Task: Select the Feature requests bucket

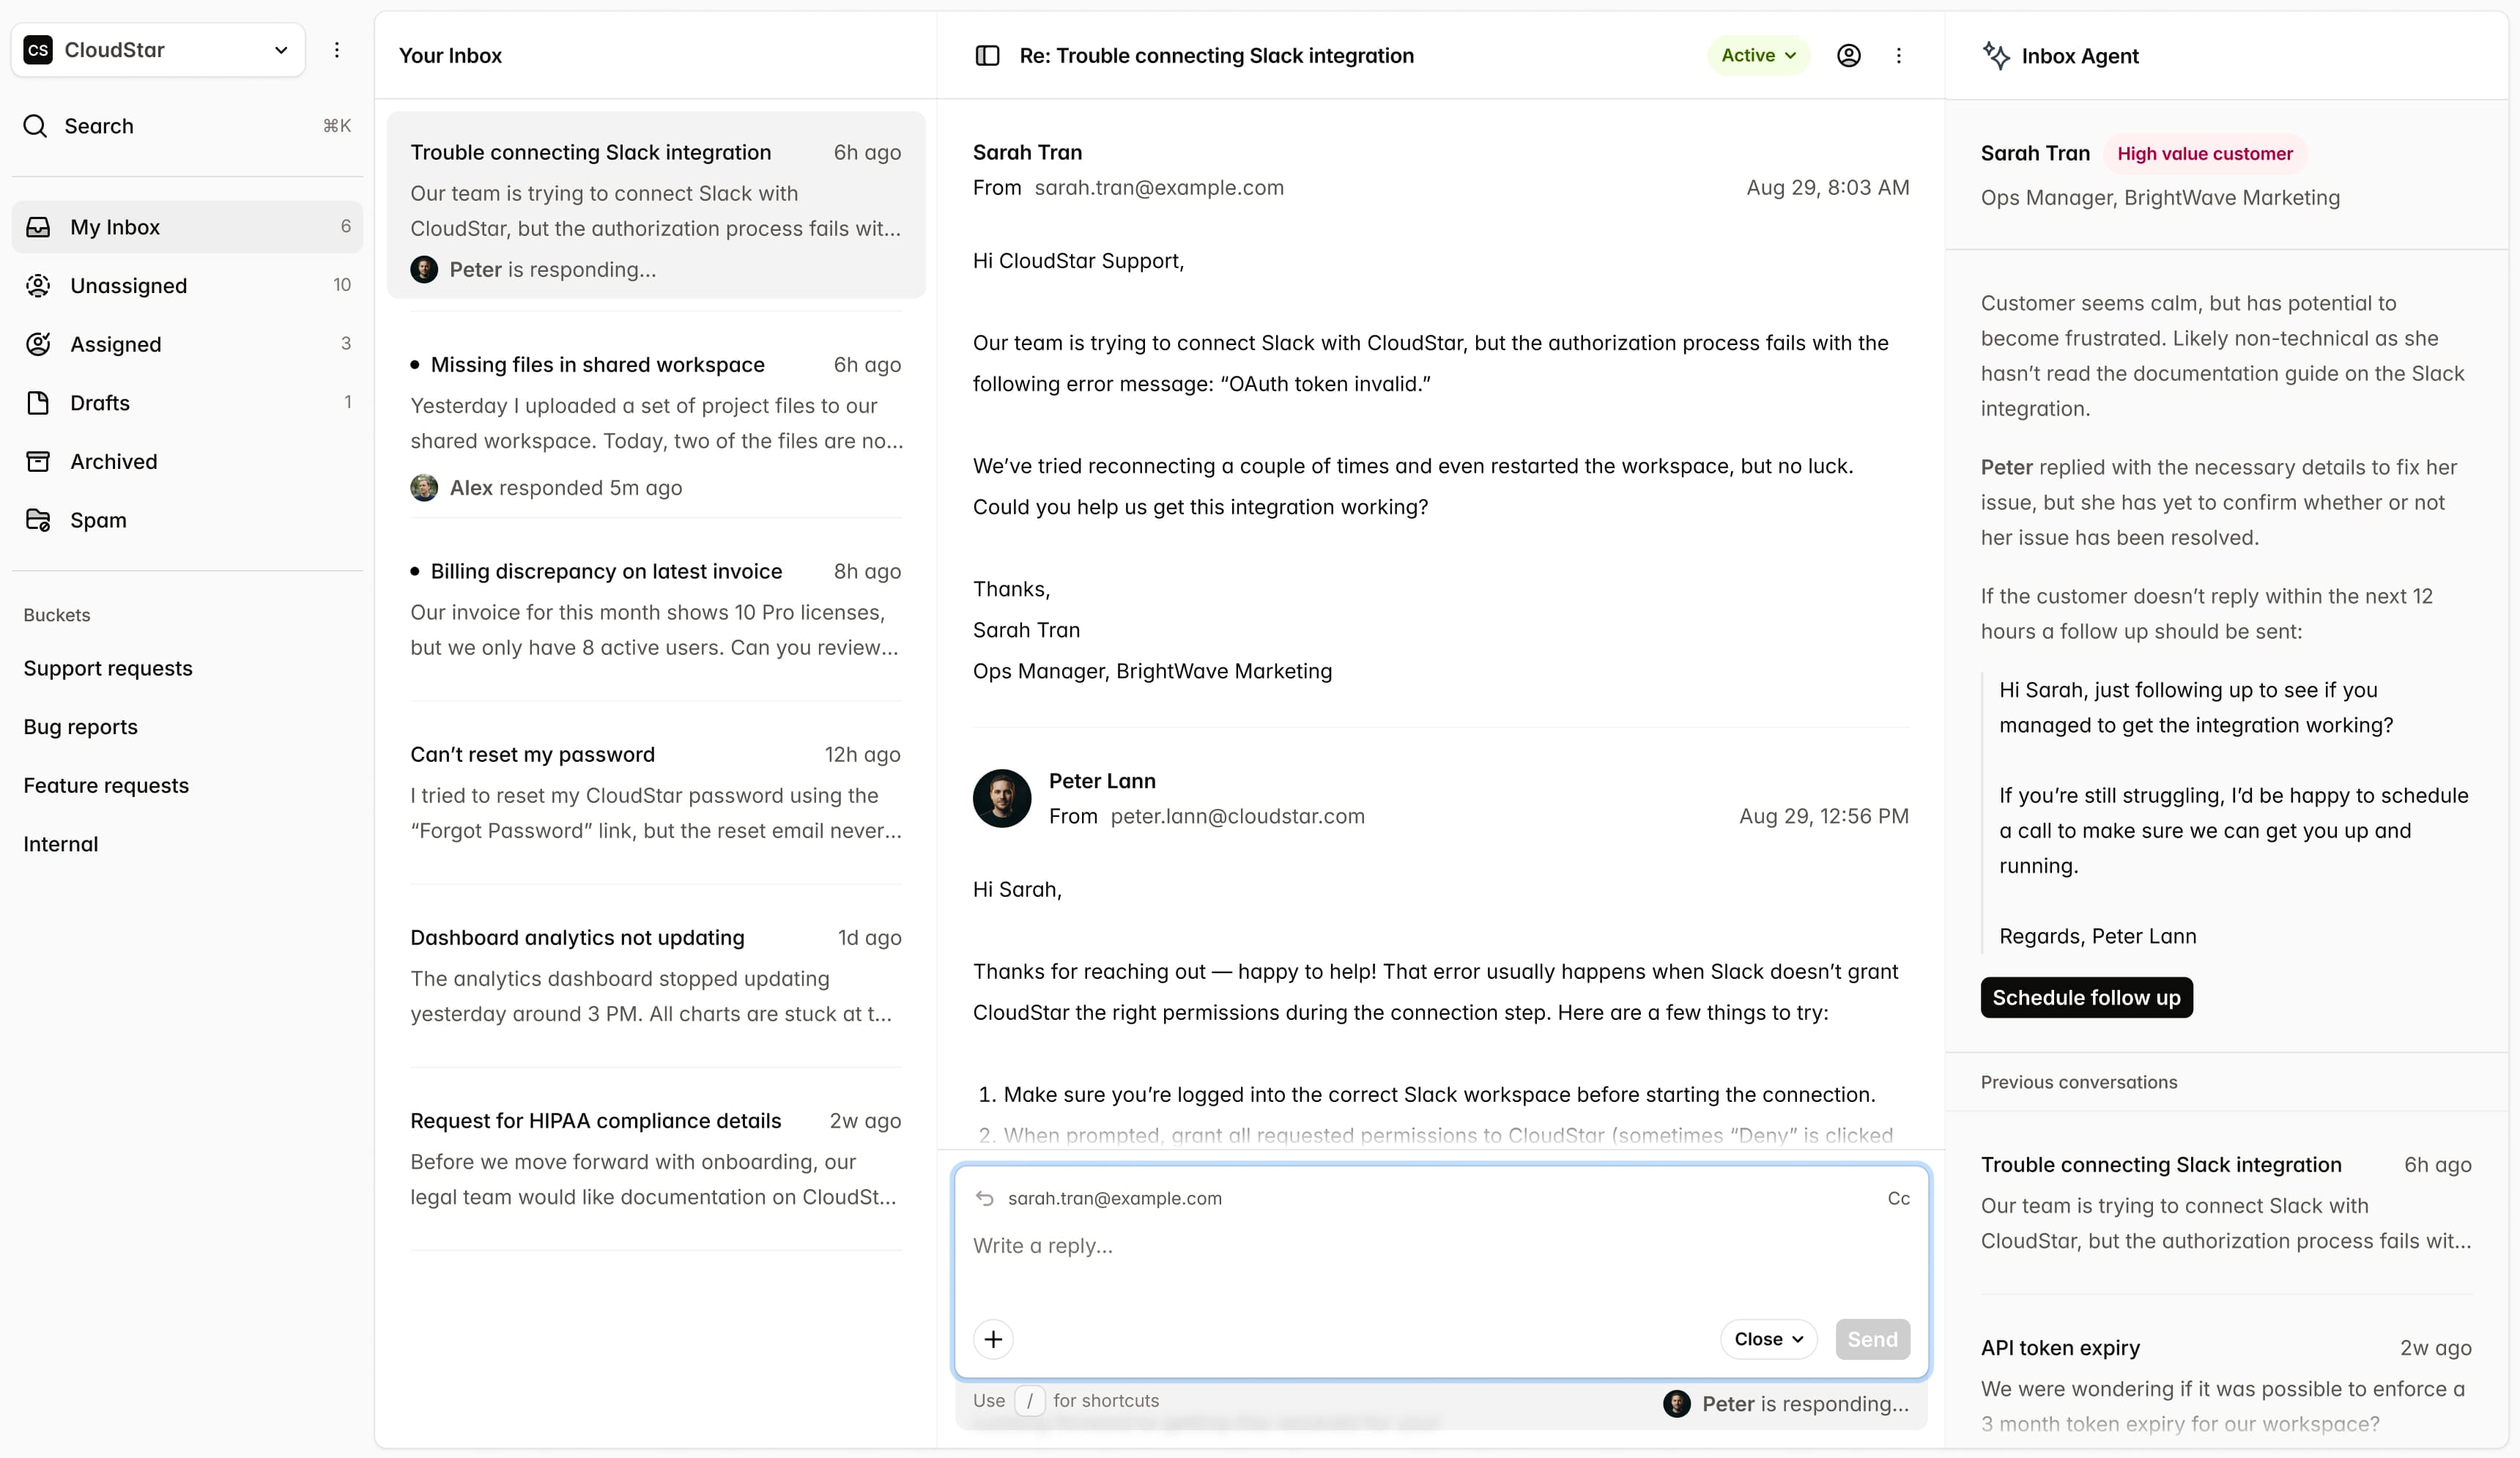Action: point(106,785)
